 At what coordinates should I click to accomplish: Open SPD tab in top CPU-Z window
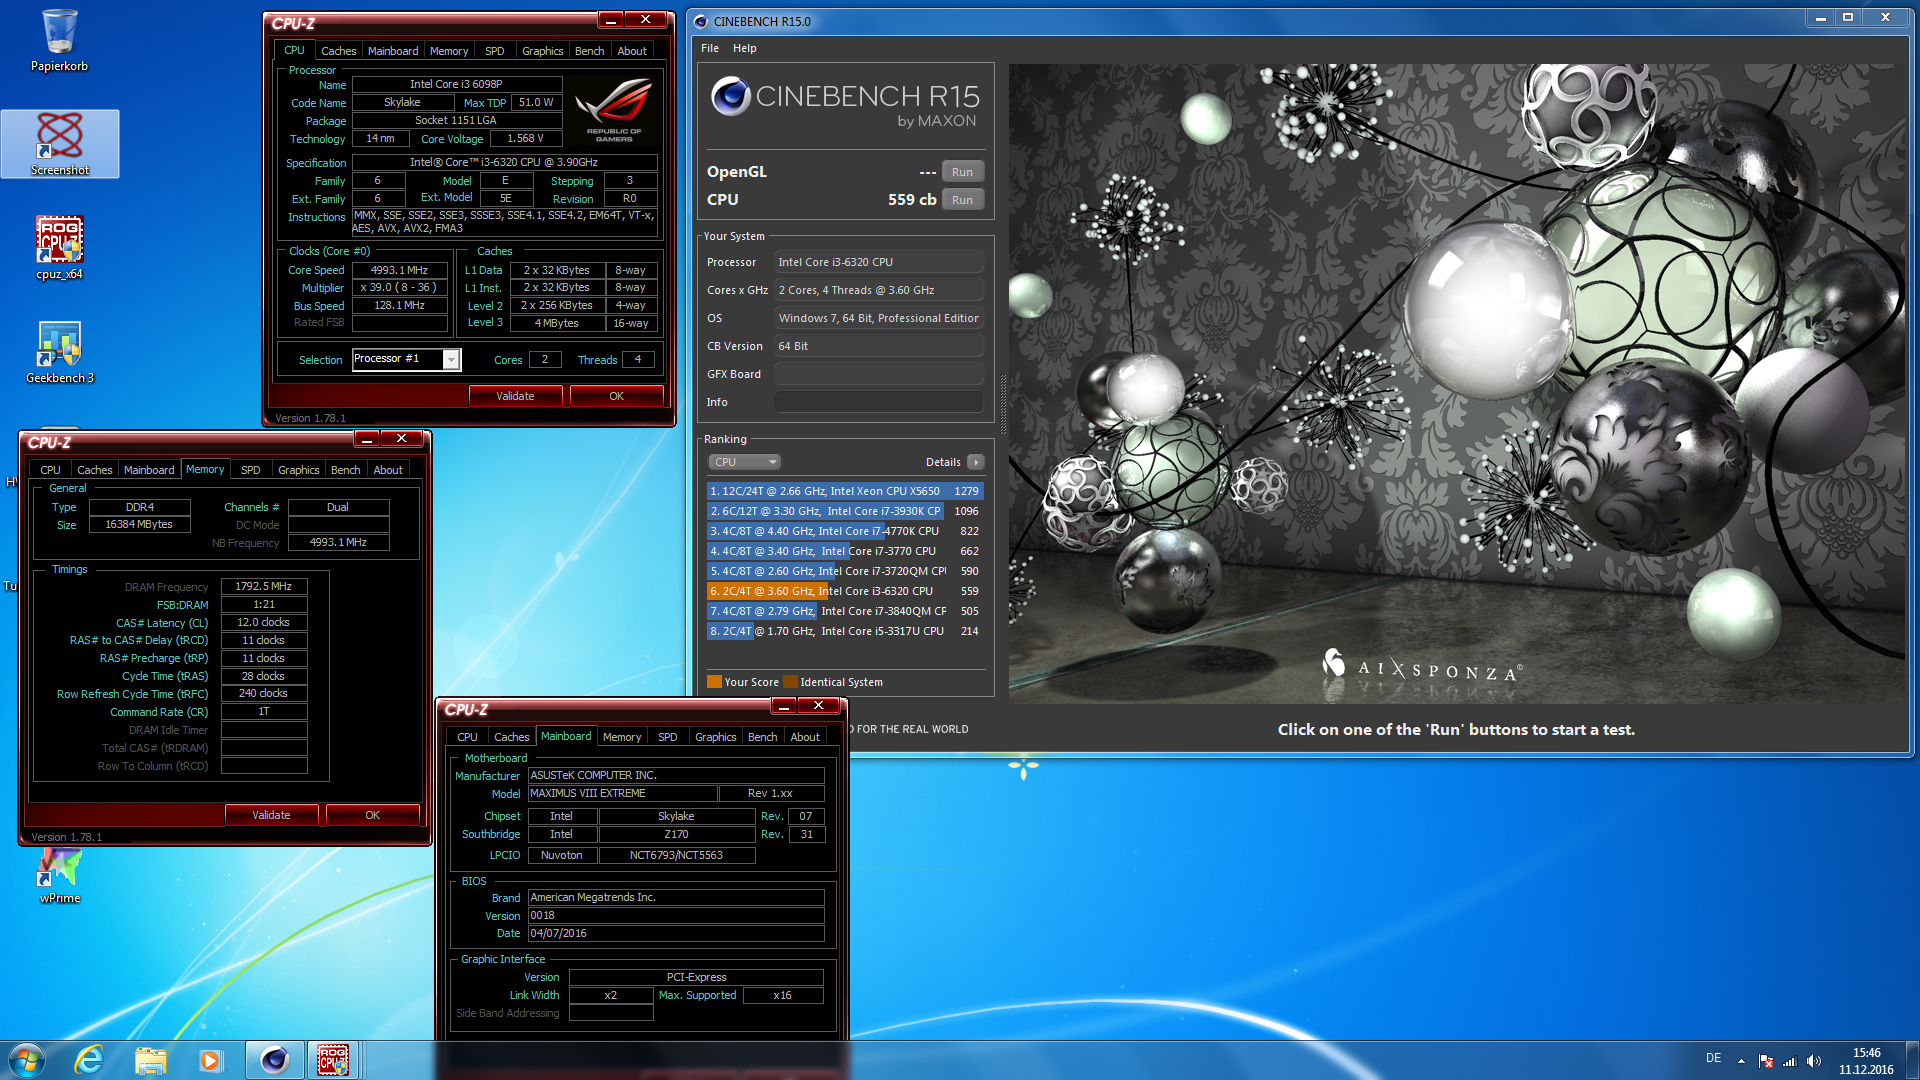pyautogui.click(x=495, y=51)
